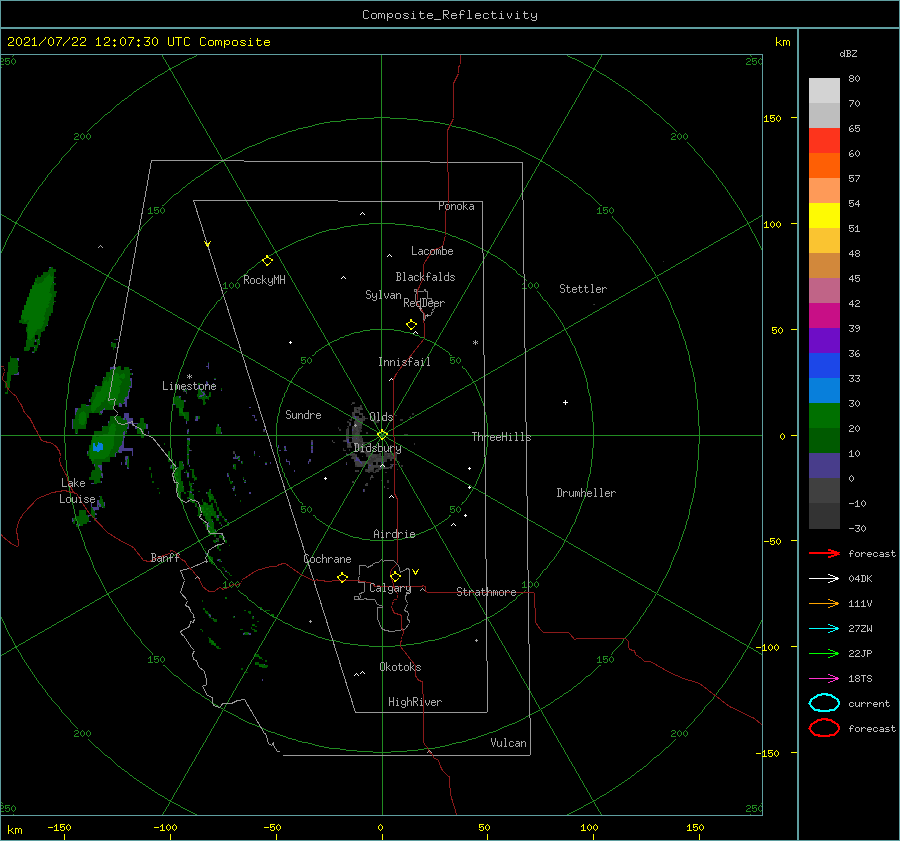Choose the light blue 33-30 dBZ swatch
The height and width of the screenshot is (841, 900).
point(824,391)
